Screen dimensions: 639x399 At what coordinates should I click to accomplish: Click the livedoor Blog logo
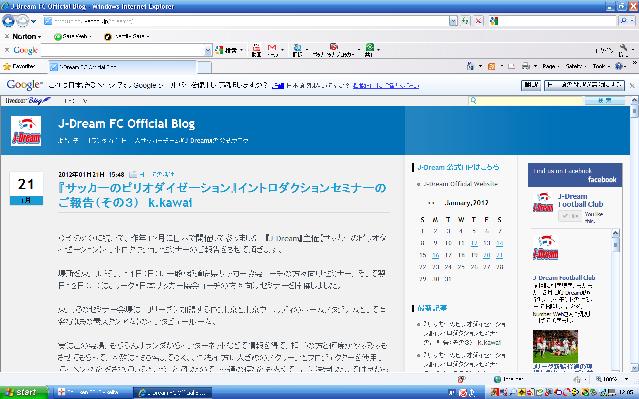[28, 101]
